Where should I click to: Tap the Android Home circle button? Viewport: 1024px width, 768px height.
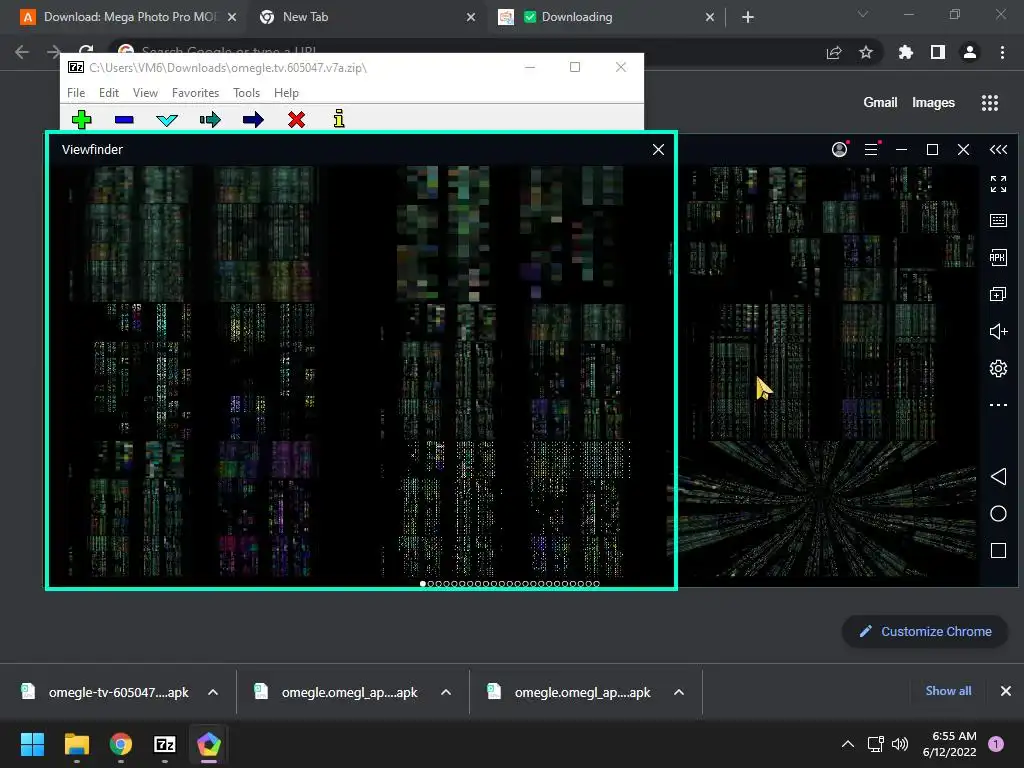click(x=998, y=514)
